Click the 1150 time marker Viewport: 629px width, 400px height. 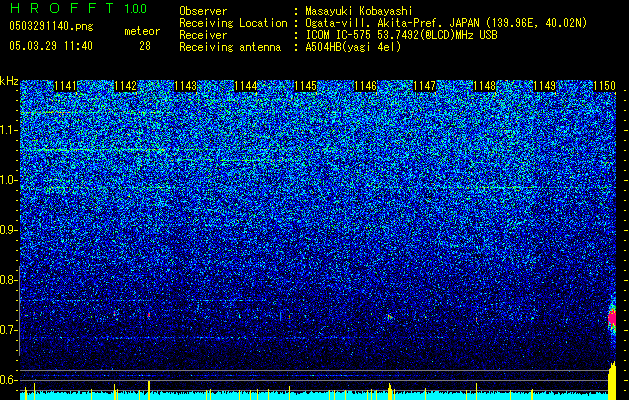(x=604, y=86)
